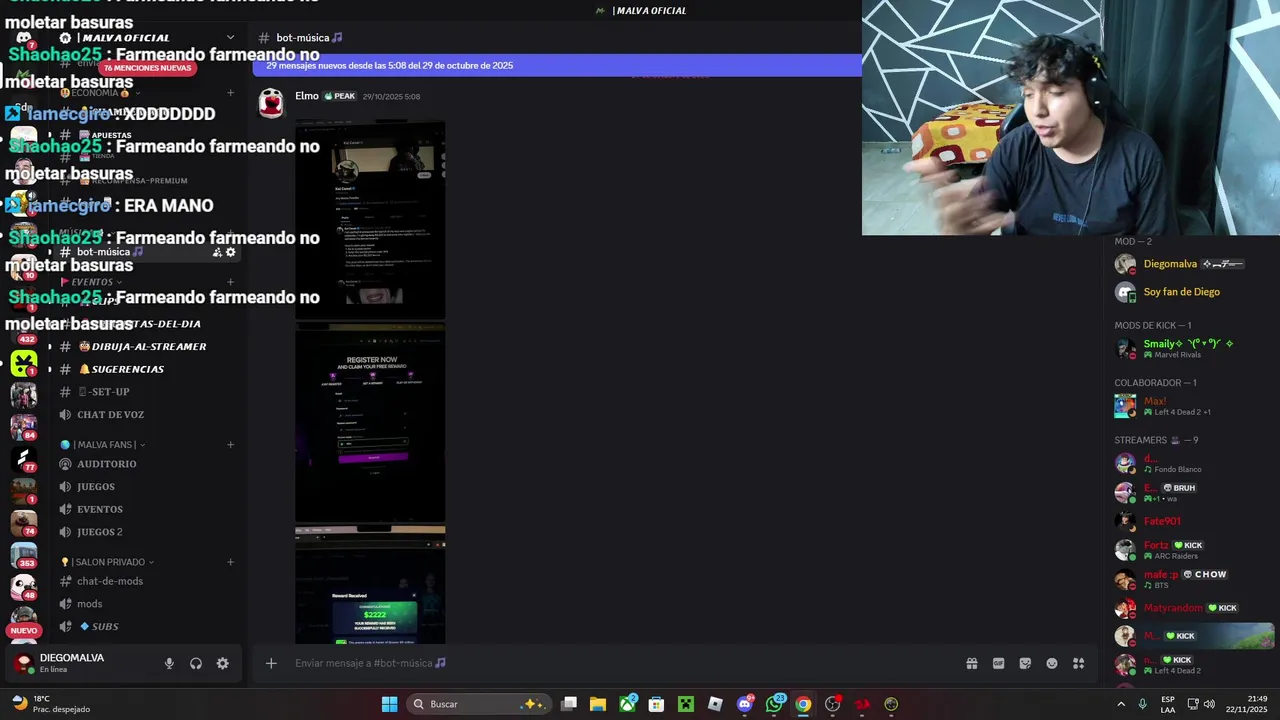
Task: Join the SUBS voice channel
Action: click(147, 627)
